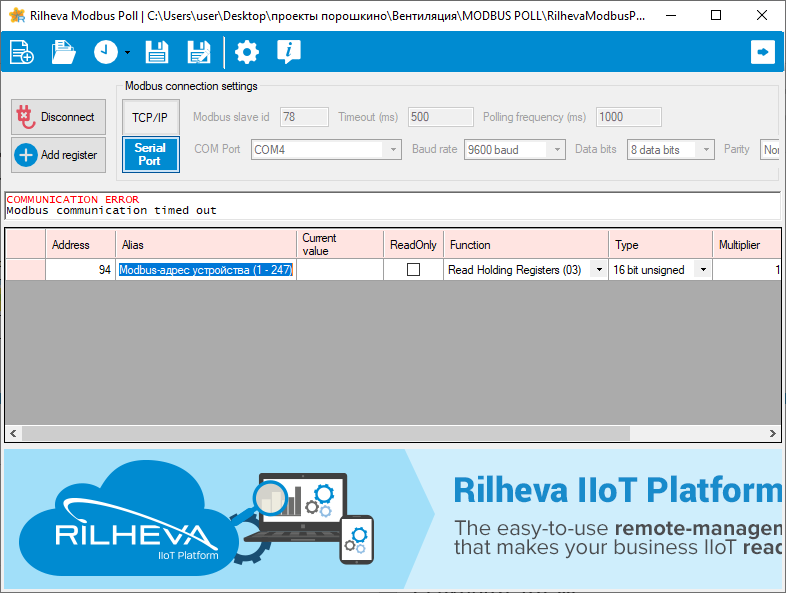Expand the Function dropdown for Read Holding Registers

point(598,270)
